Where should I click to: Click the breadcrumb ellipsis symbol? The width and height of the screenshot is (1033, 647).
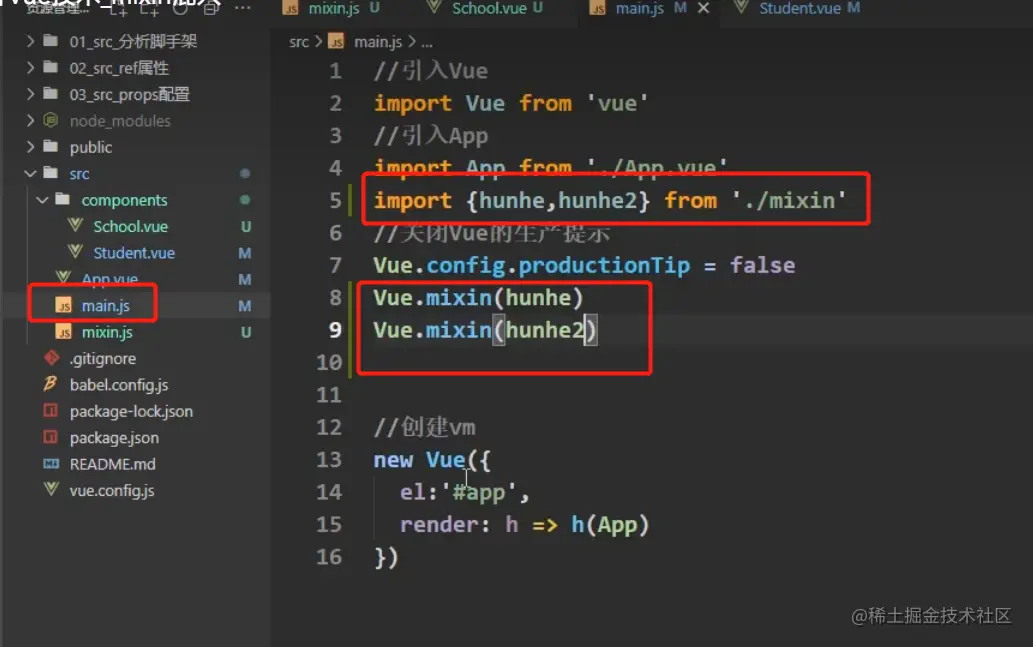click(427, 43)
